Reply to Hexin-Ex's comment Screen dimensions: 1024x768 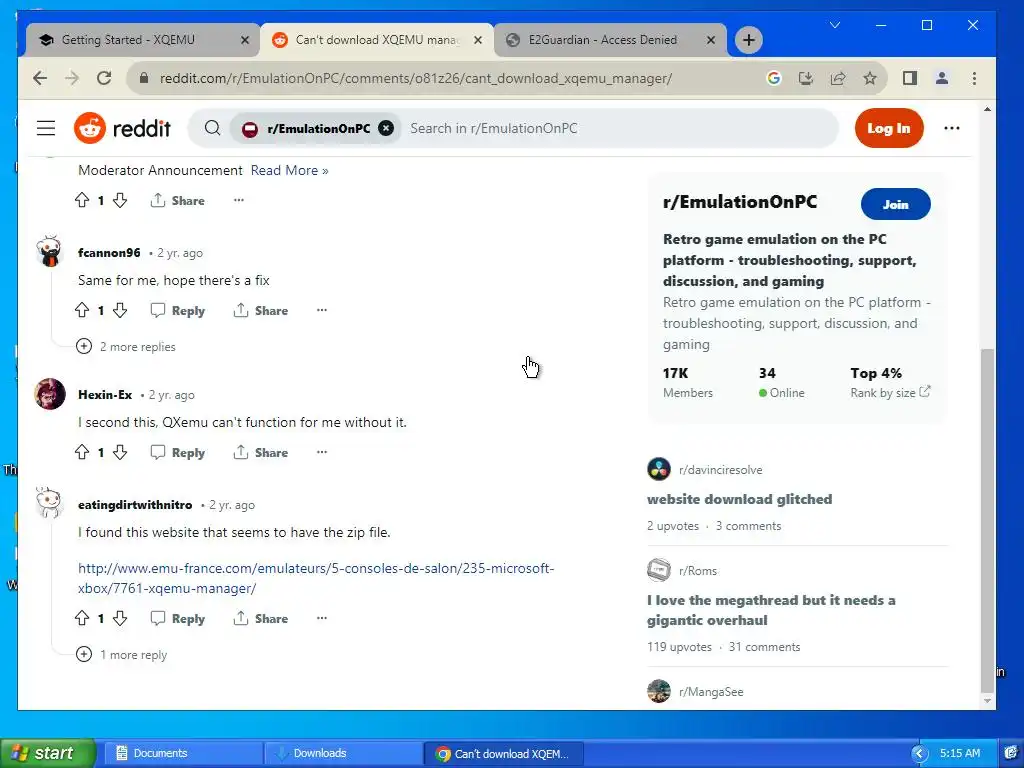[x=178, y=452]
